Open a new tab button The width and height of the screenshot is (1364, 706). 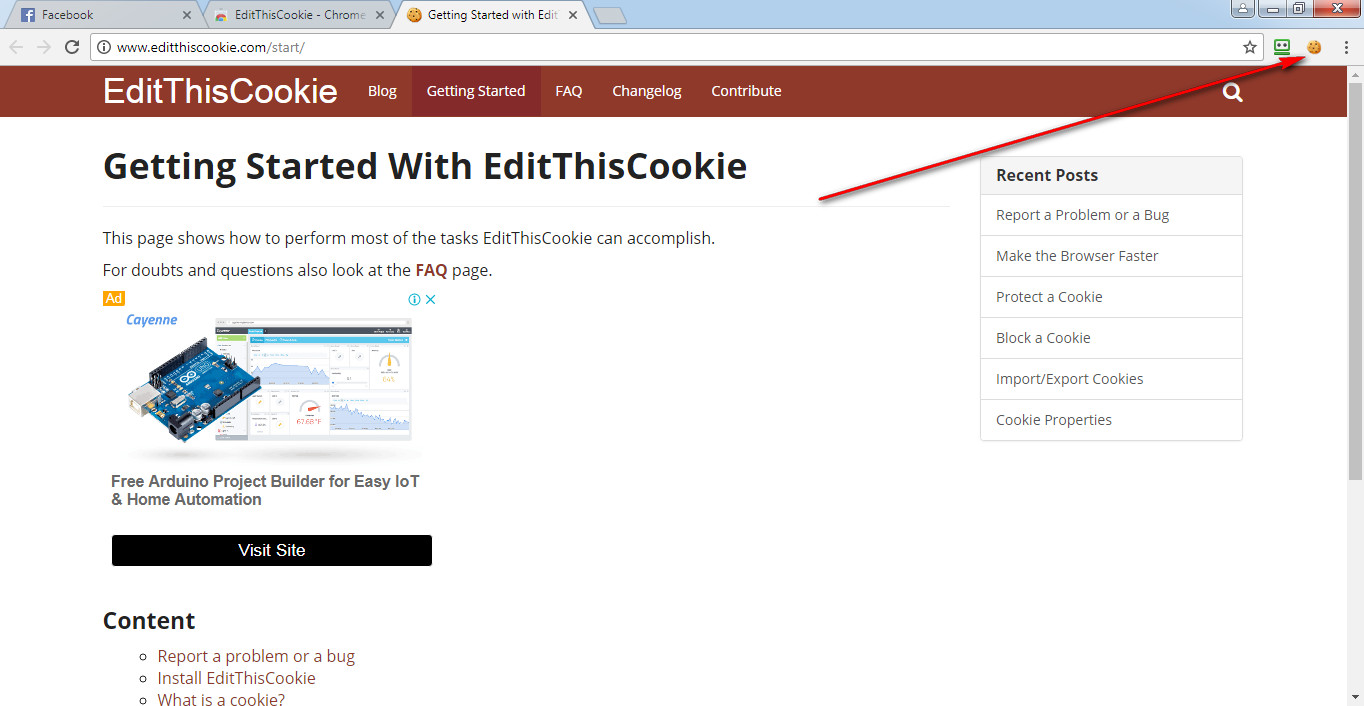coord(609,15)
